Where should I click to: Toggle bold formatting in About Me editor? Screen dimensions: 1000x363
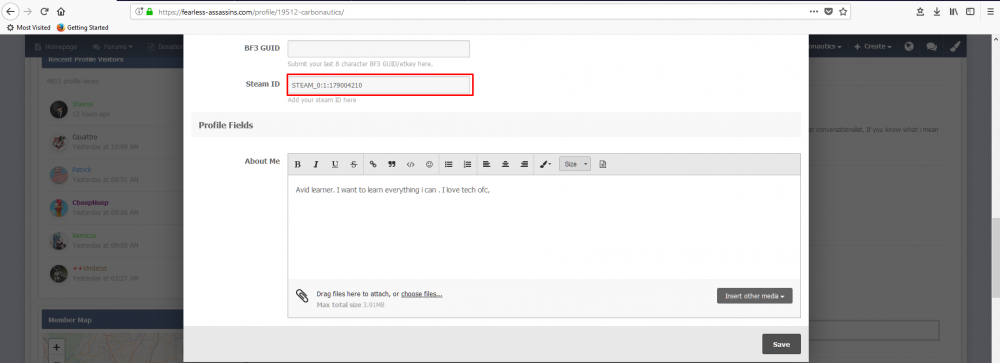[x=297, y=164]
